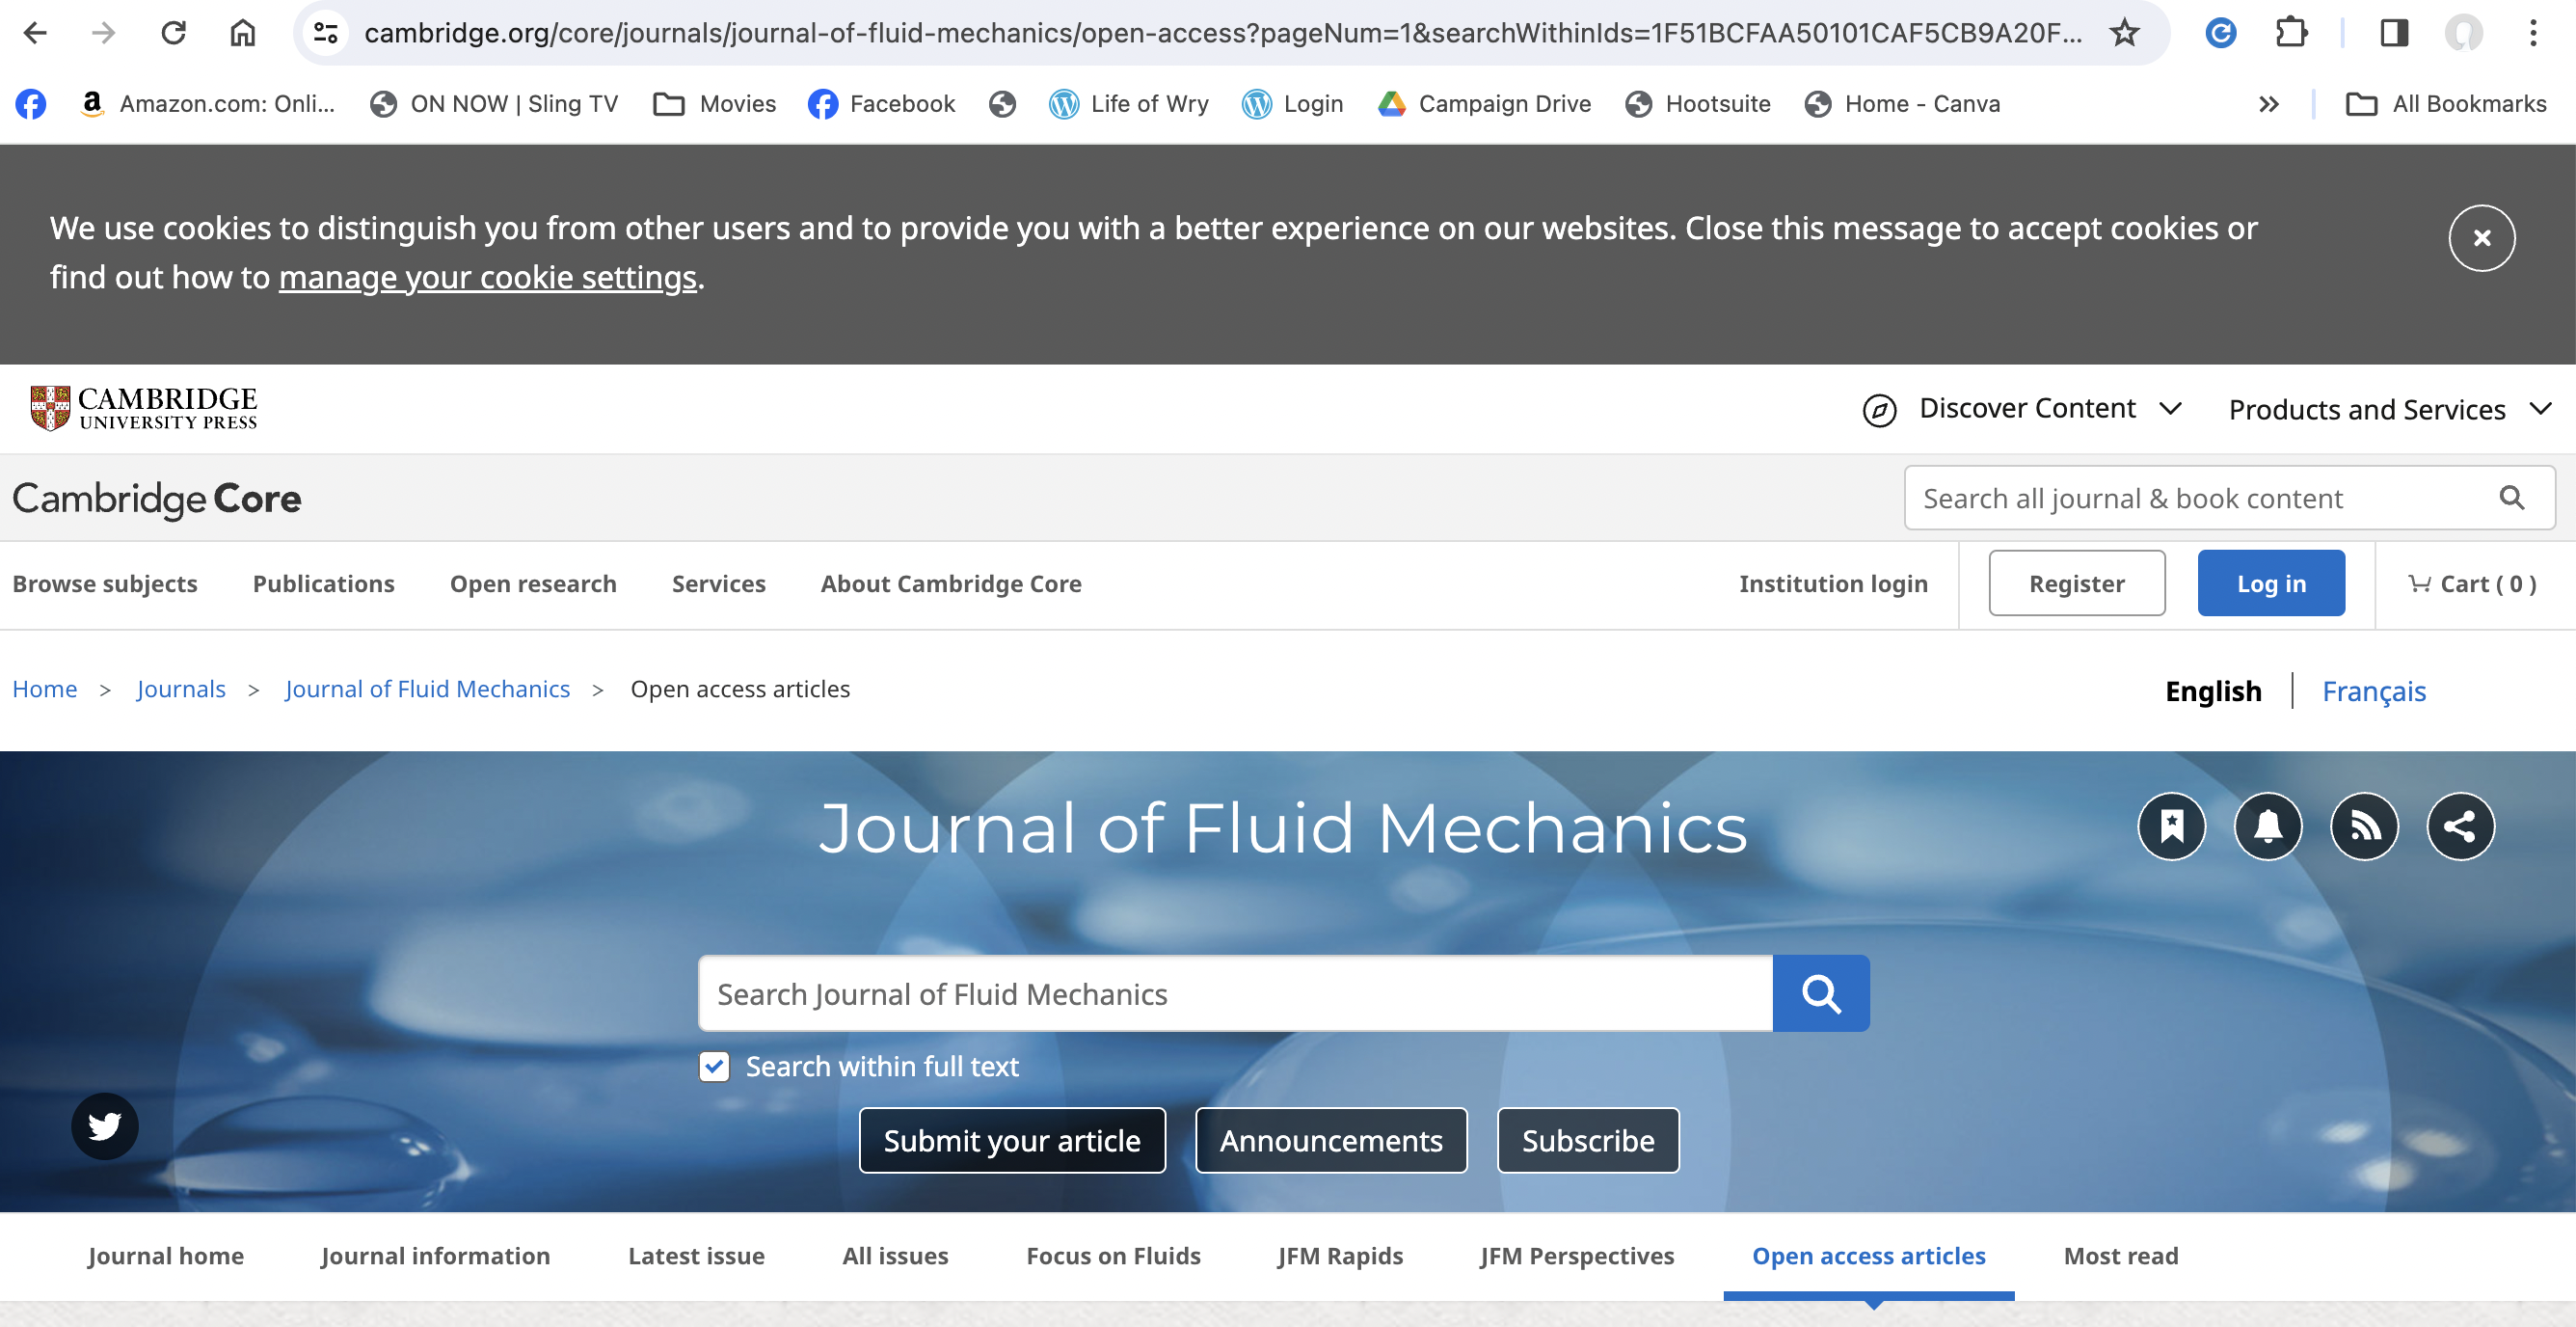Click the manage your cookie settings link
This screenshot has width=2576, height=1327.
[487, 277]
